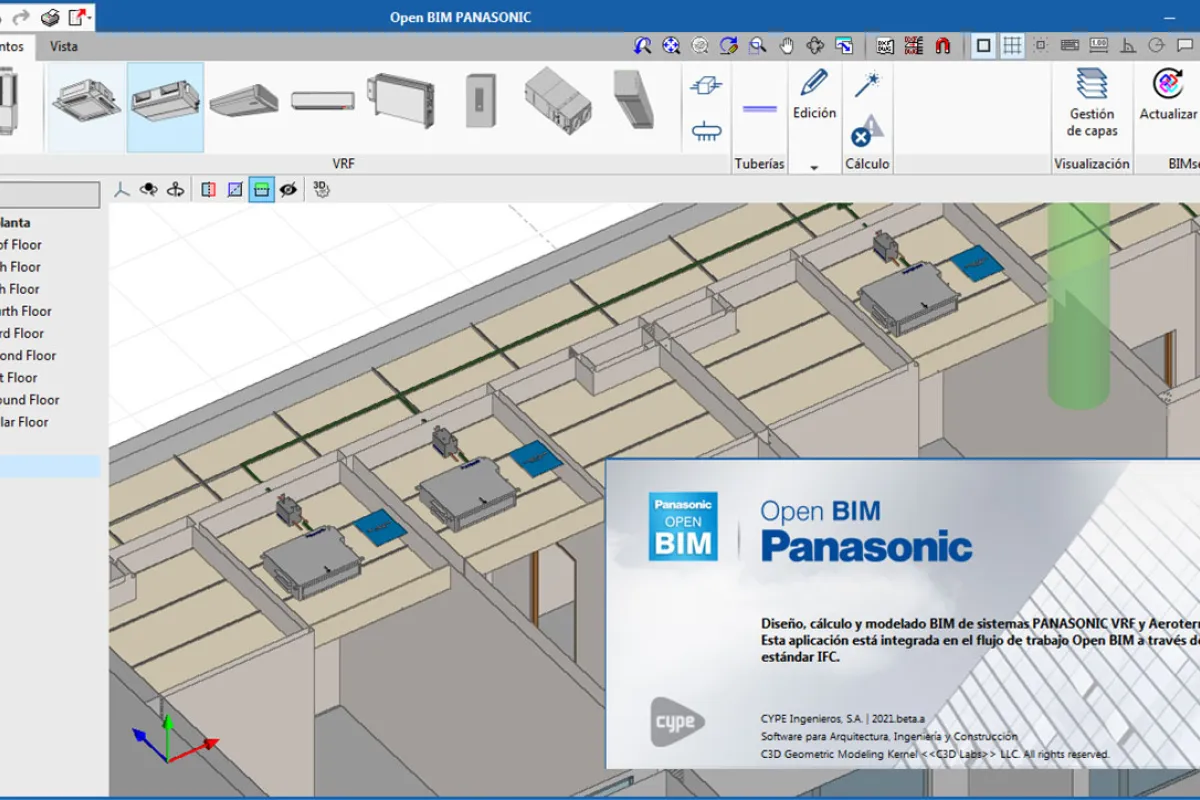
Task: Show calculation errors warning icon
Action: click(867, 131)
